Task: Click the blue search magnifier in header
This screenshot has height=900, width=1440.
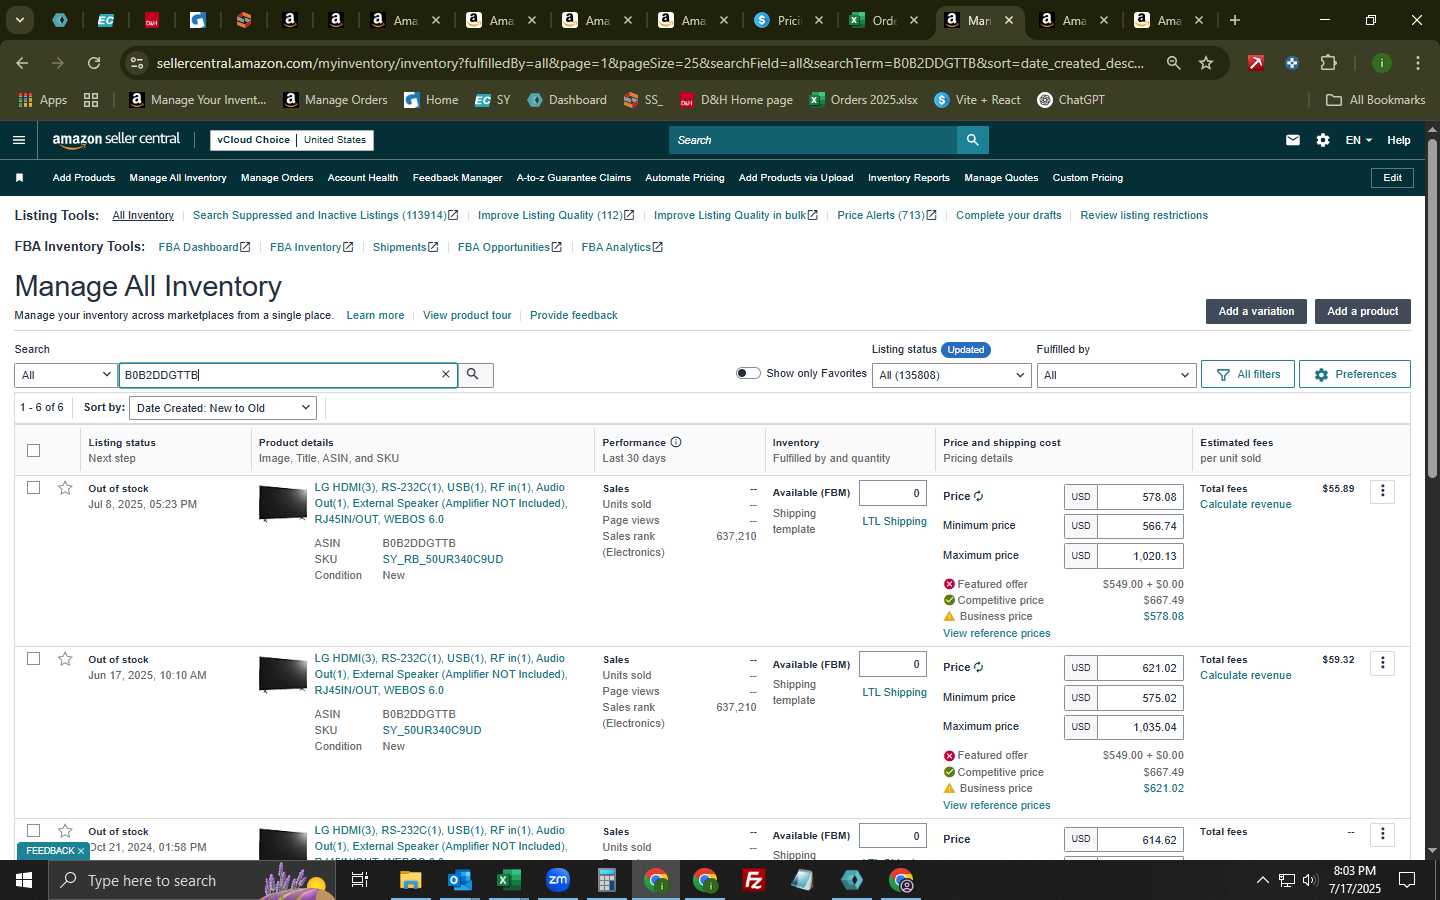Action: point(972,140)
